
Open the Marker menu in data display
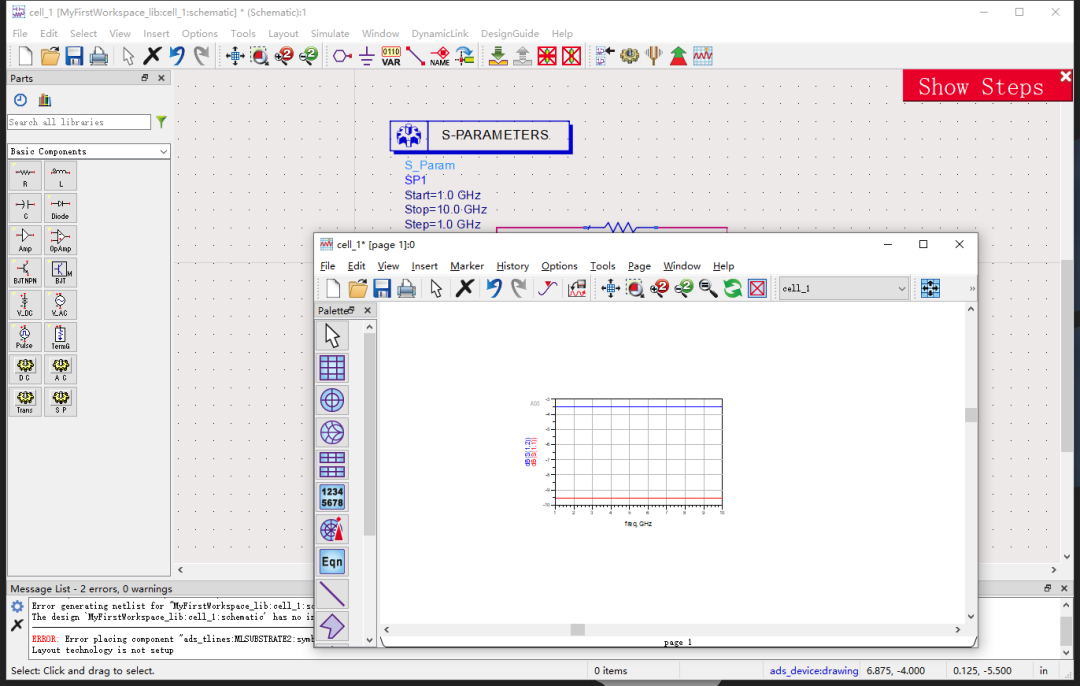[x=466, y=266]
